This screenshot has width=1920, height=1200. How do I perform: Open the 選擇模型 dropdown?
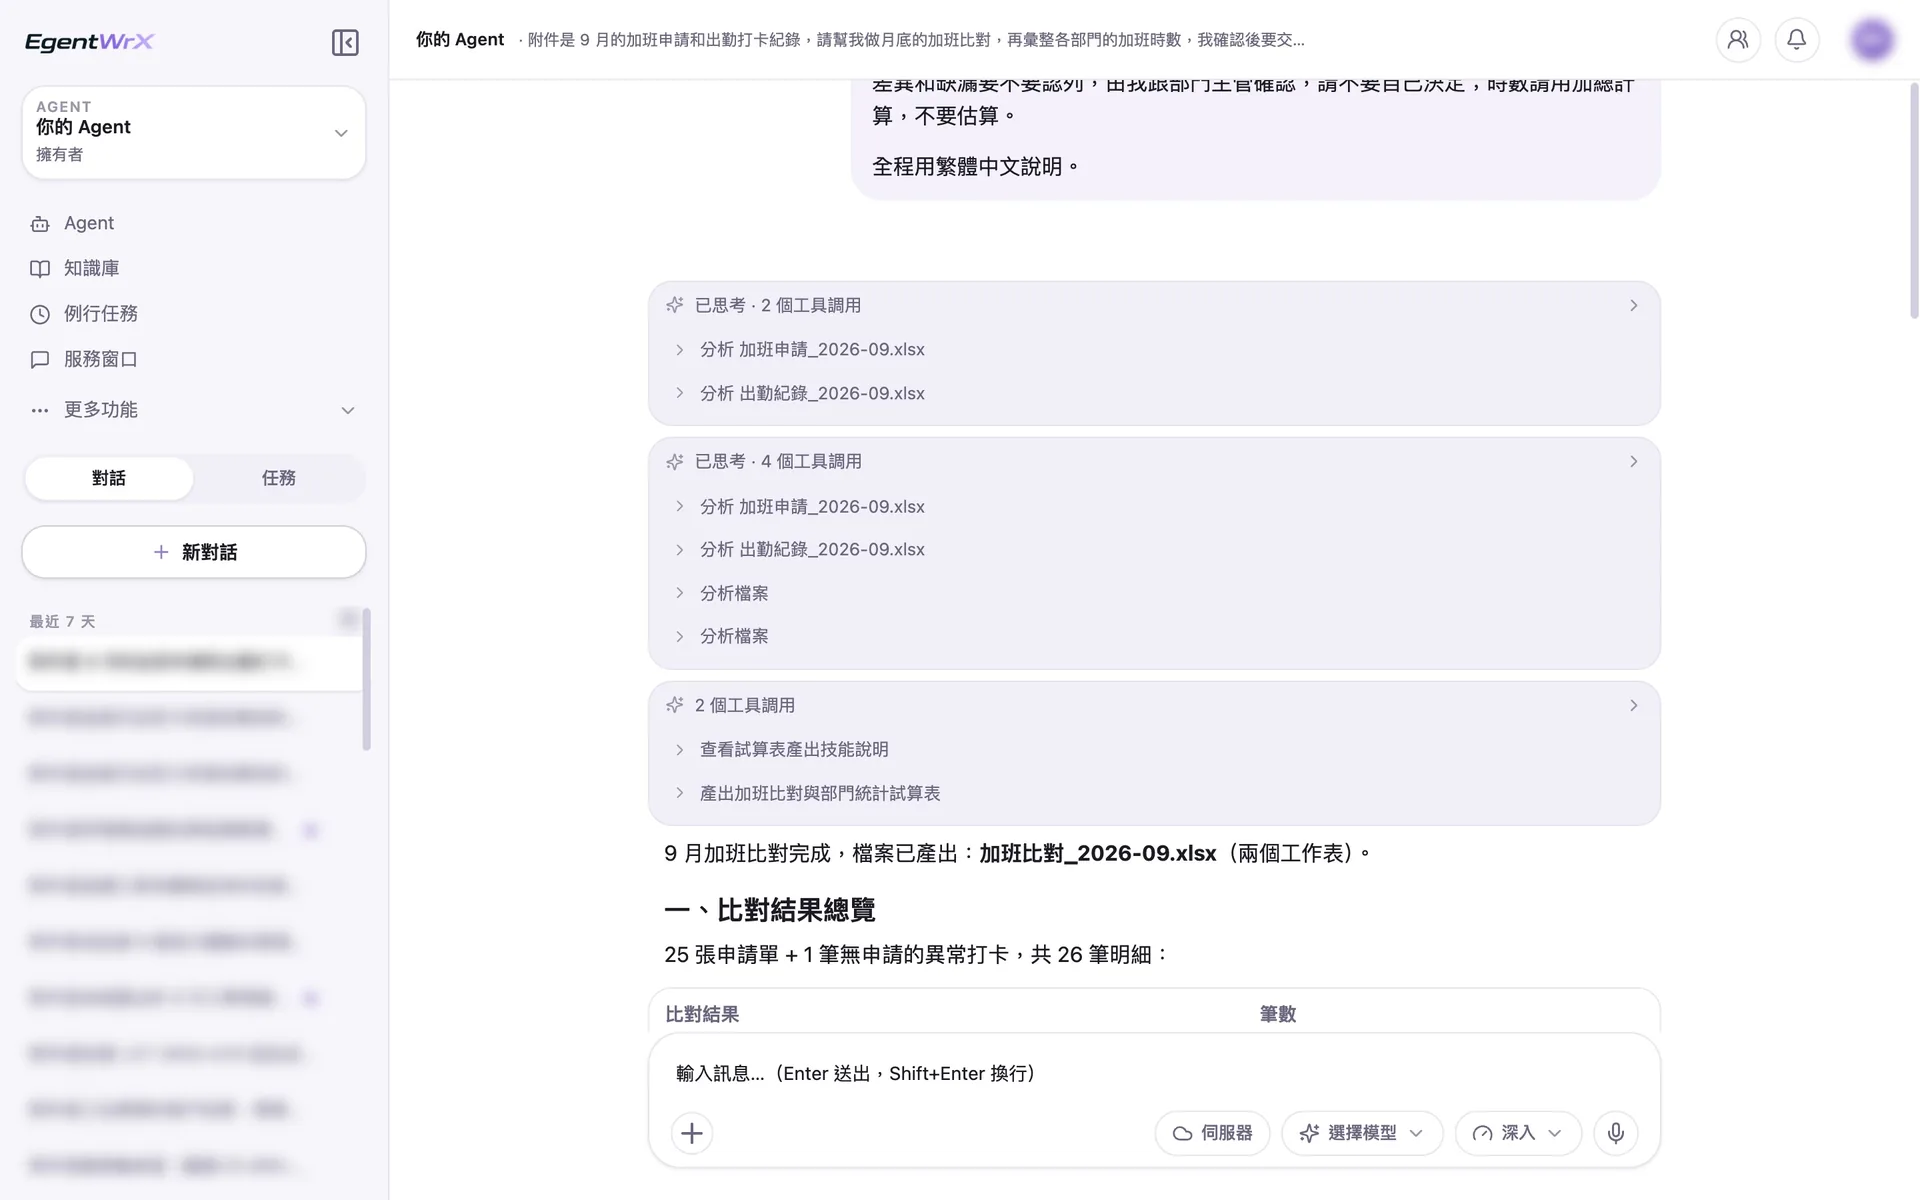click(1362, 1133)
